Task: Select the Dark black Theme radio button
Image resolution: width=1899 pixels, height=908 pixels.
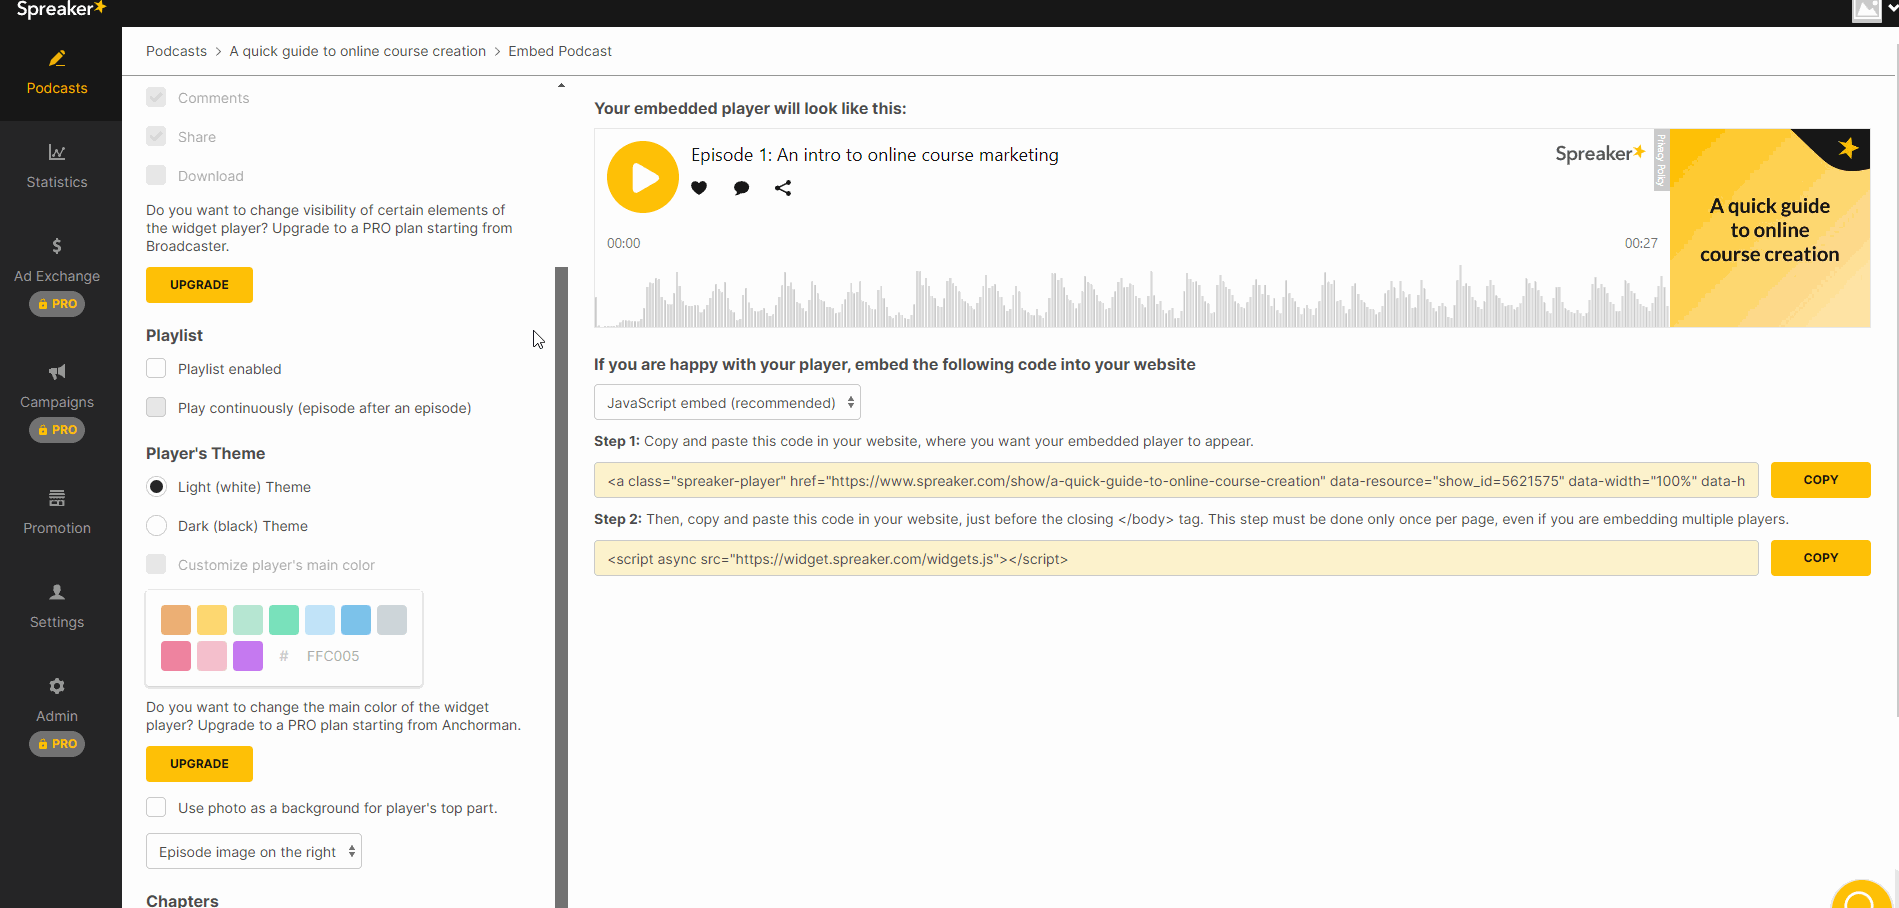Action: 156,525
